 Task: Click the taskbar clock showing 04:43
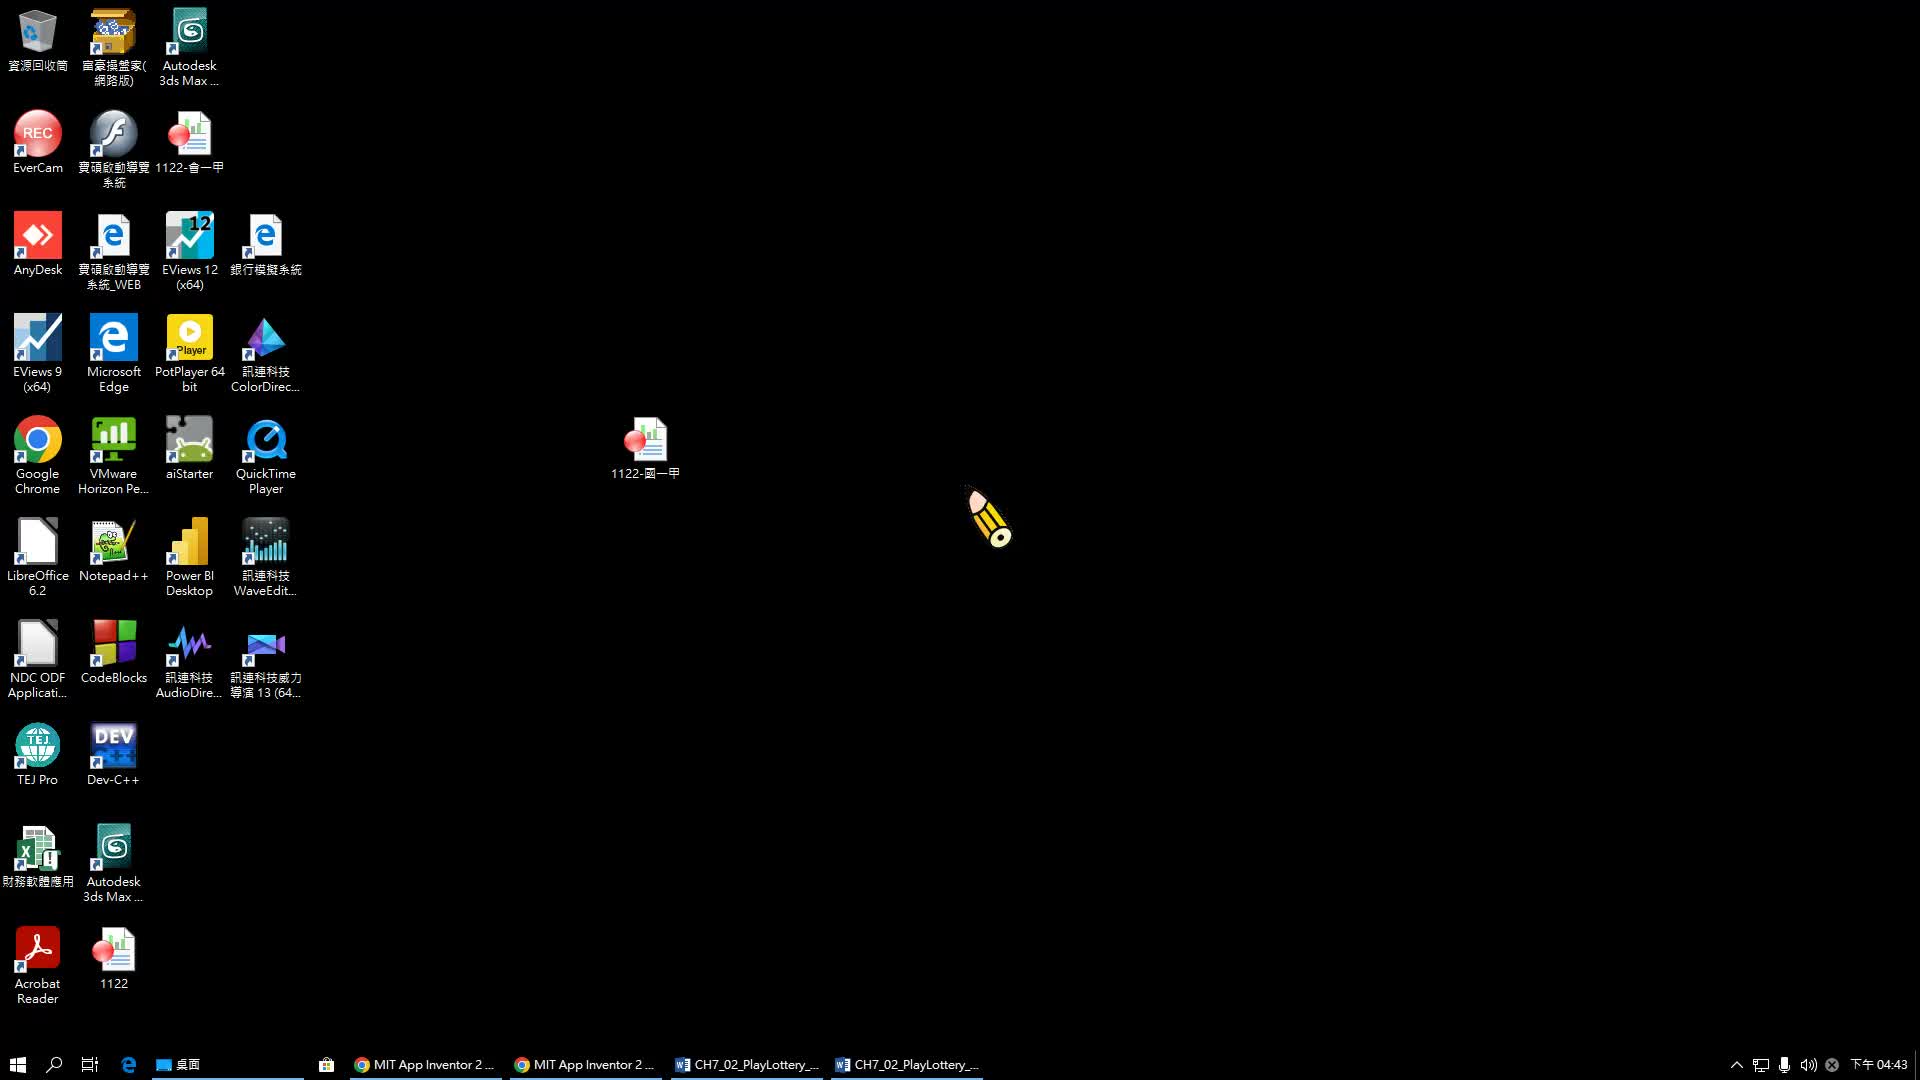coord(1878,1065)
